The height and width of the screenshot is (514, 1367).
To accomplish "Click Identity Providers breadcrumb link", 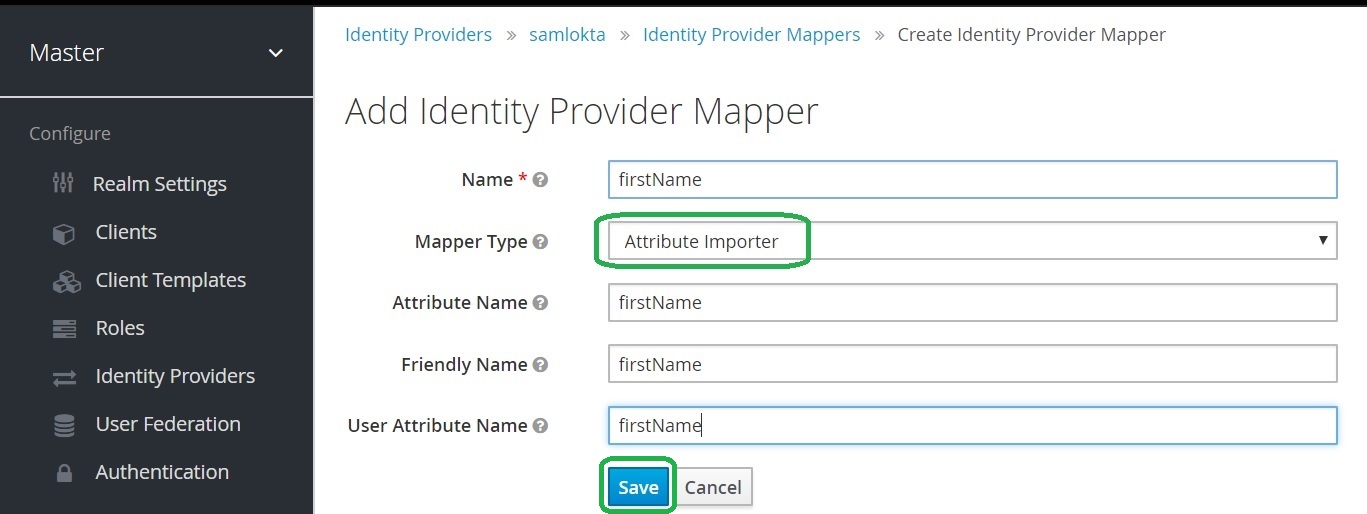I will (x=418, y=35).
